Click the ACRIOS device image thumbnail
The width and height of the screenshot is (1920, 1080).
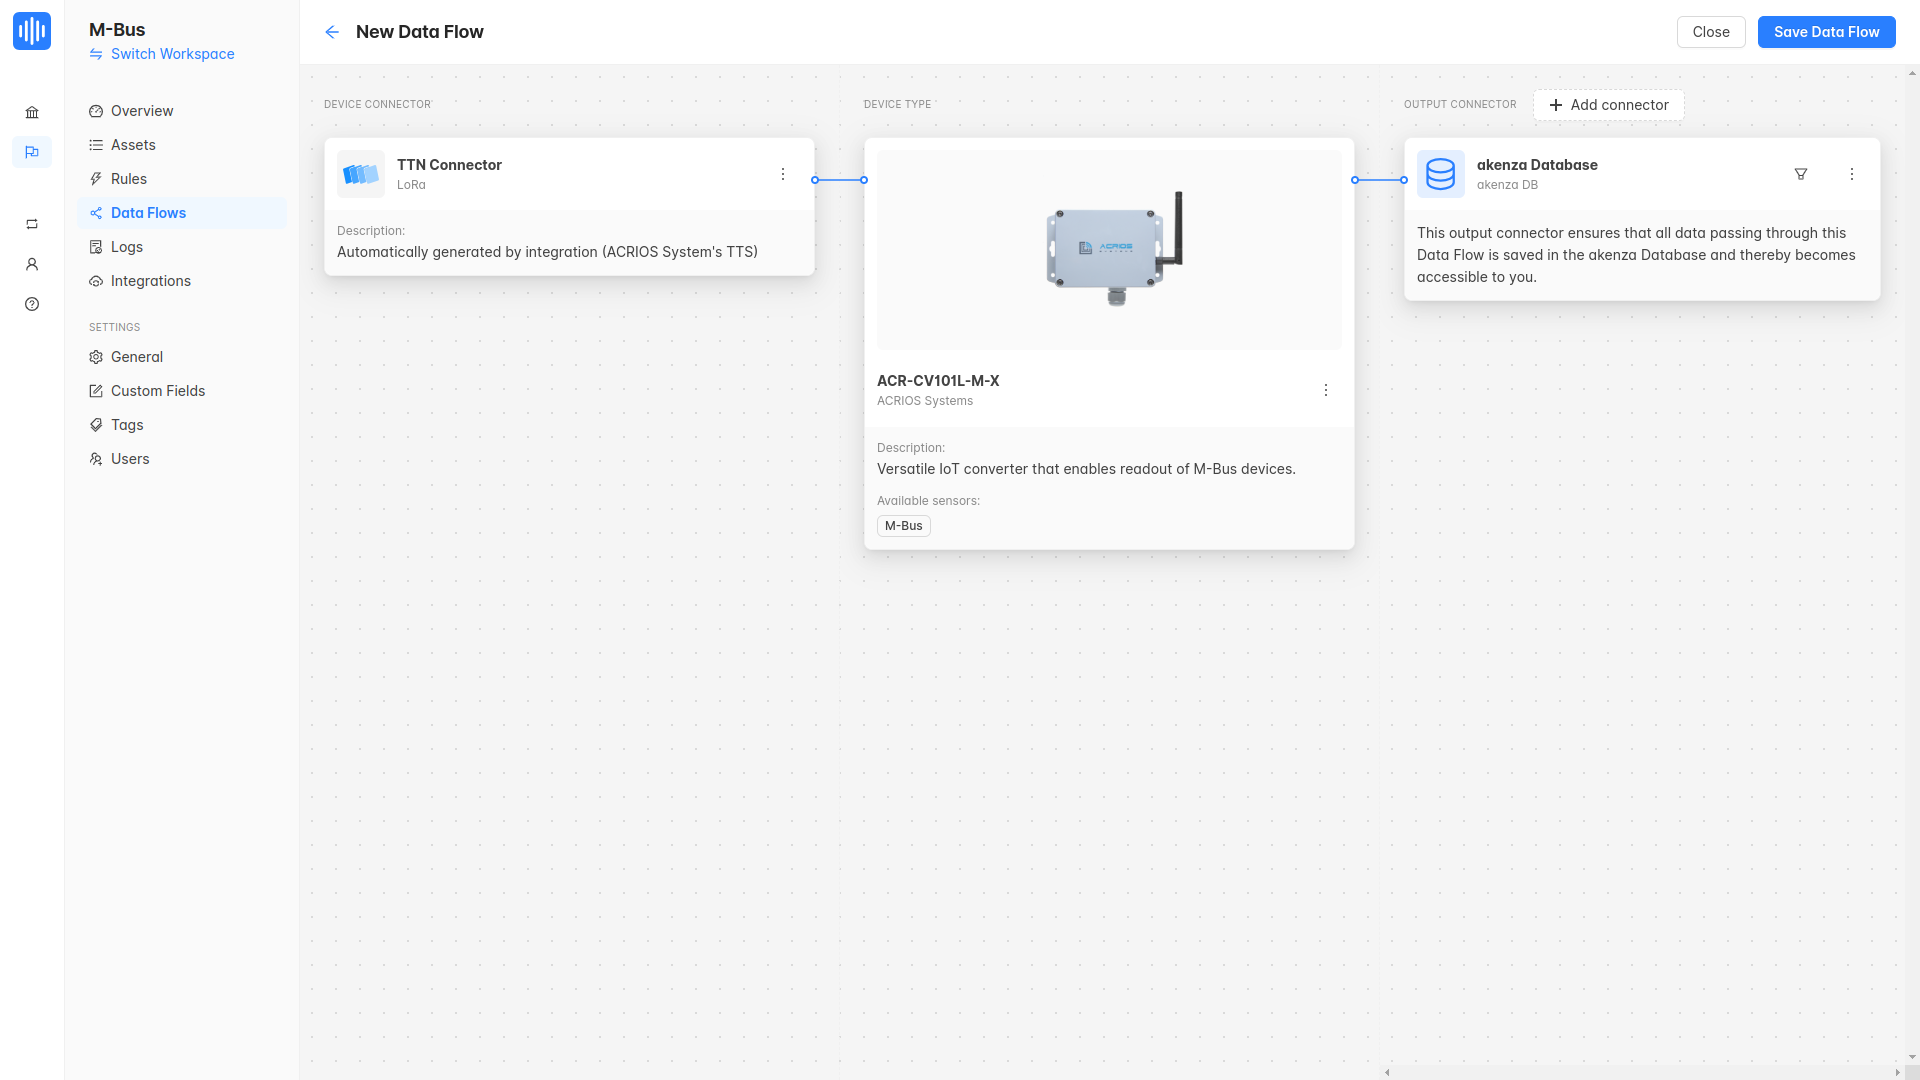click(x=1109, y=249)
